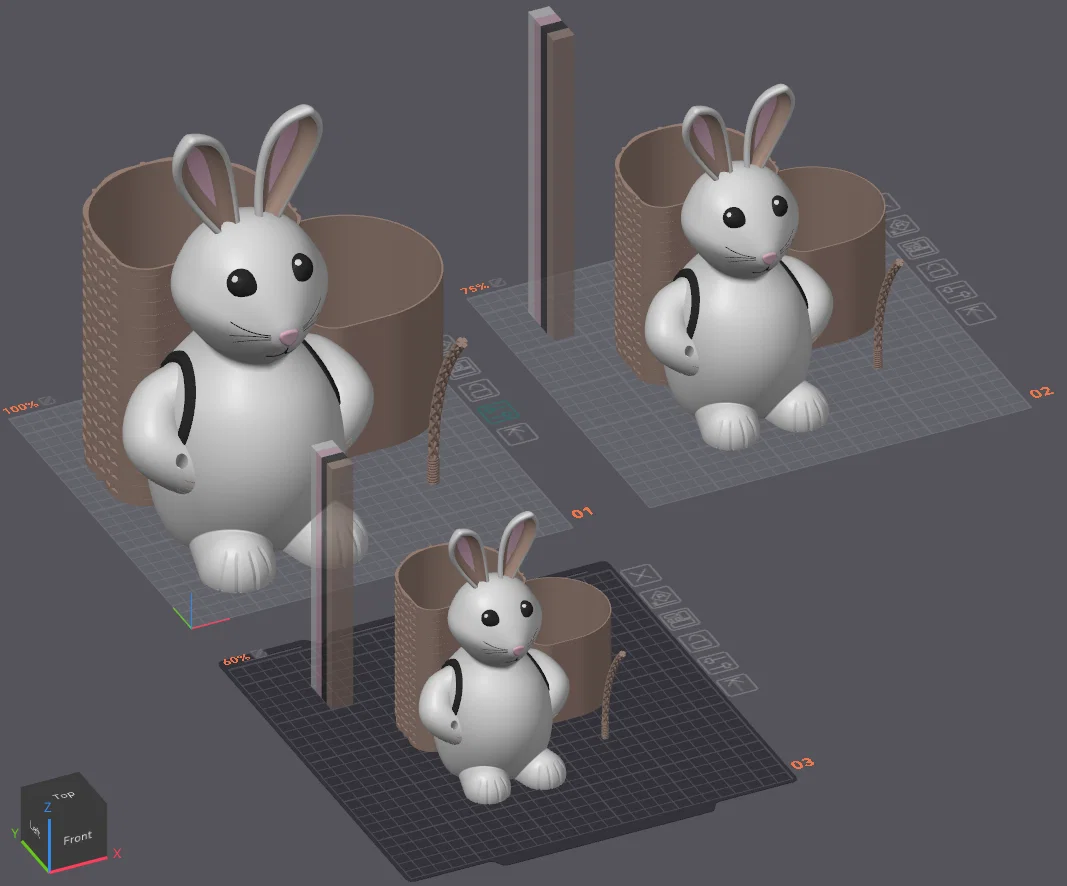Viewport: 1067px width, 886px height.
Task: Toggle the padlock on plate 02
Action: (937, 270)
